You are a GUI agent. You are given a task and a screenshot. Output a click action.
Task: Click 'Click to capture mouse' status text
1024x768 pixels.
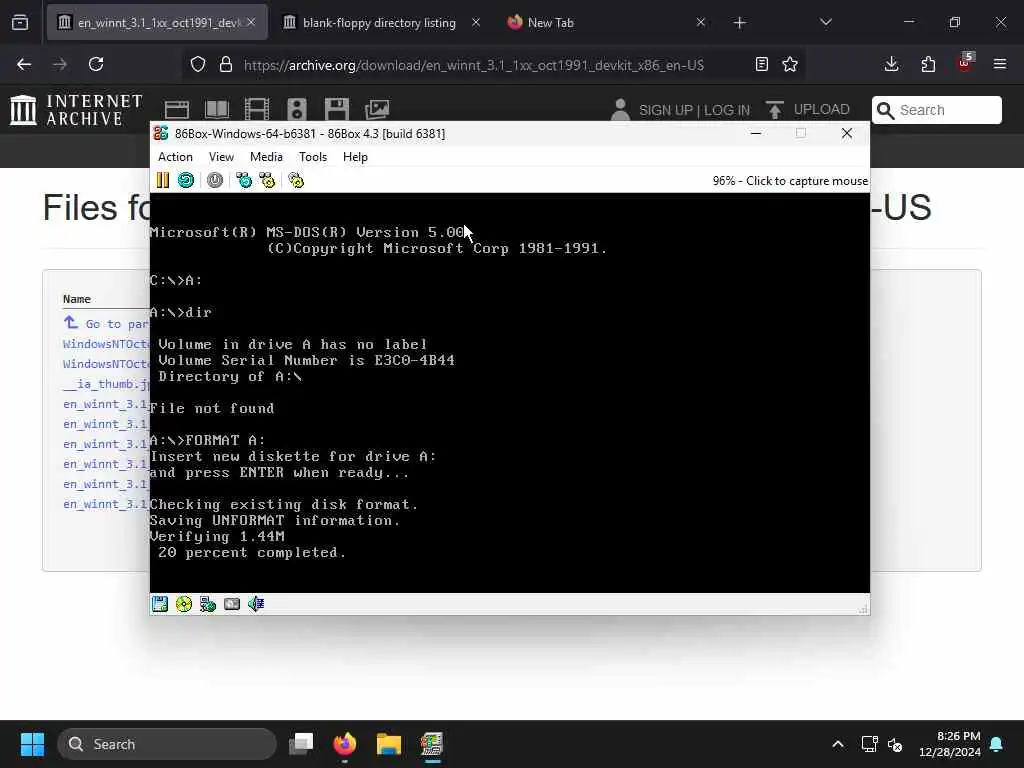tap(807, 181)
